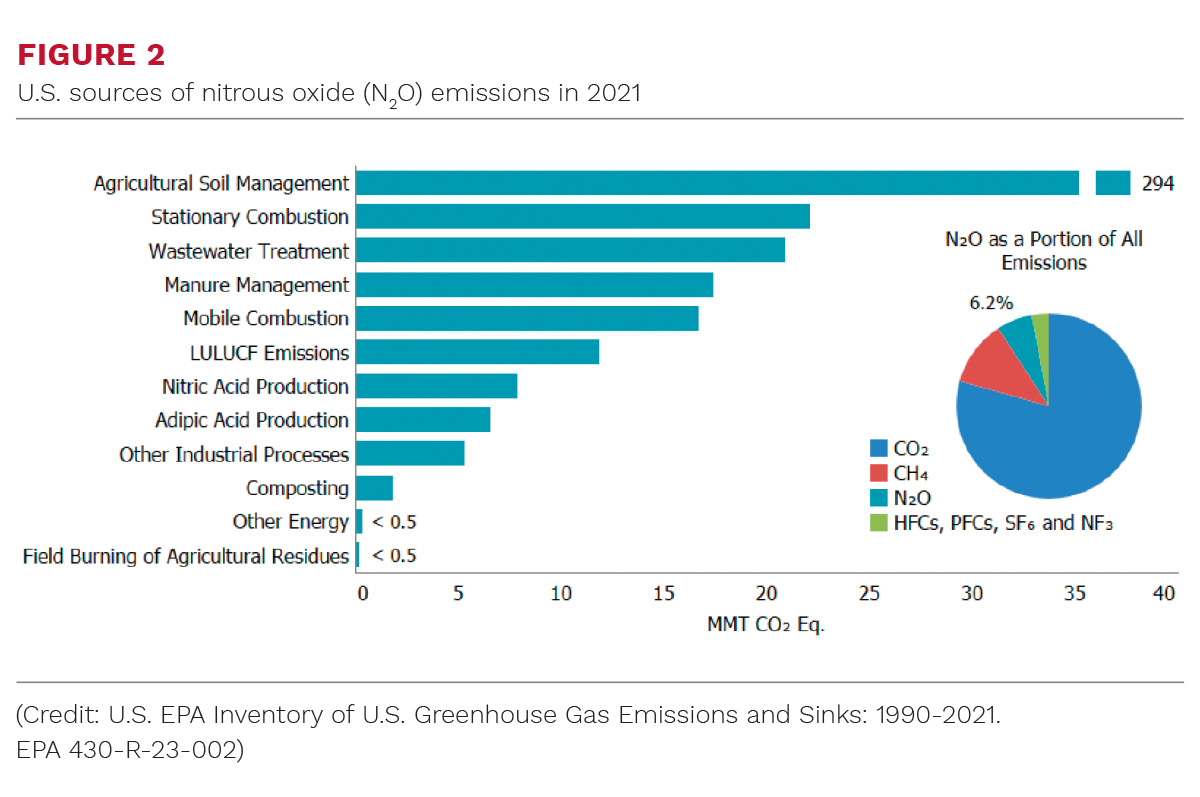Click the Adipic Acid Production bar
Image resolution: width=1200 pixels, height=797 pixels.
point(423,420)
